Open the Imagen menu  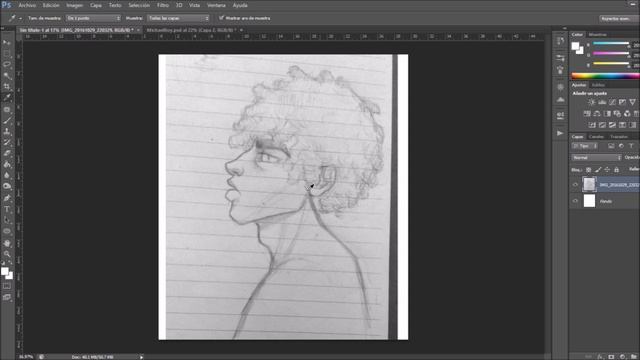point(75,5)
